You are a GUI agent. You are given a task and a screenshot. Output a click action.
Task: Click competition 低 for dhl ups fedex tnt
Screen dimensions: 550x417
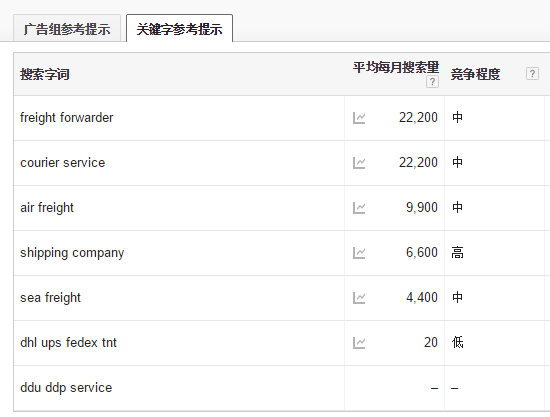457,342
